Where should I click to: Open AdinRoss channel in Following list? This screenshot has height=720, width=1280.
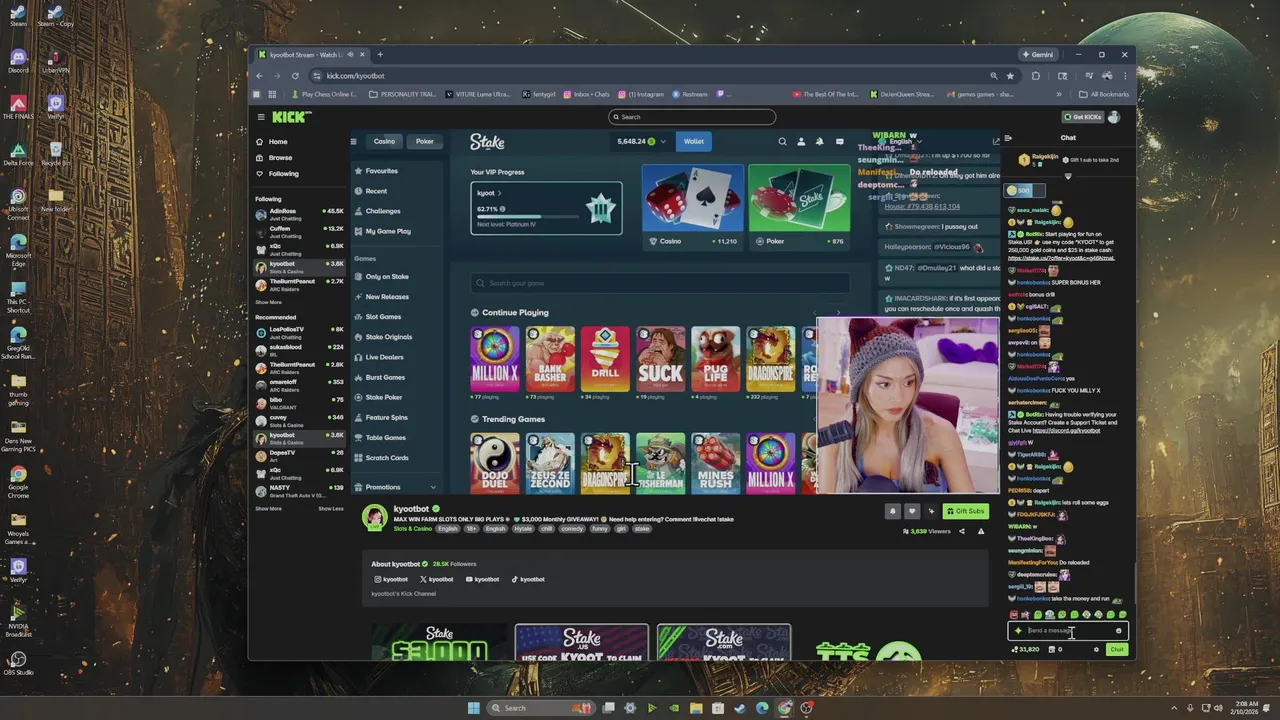pyautogui.click(x=299, y=214)
